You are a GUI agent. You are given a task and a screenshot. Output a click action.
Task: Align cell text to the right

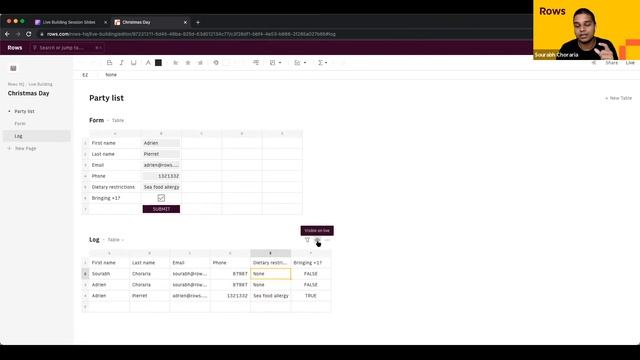click(x=200, y=63)
